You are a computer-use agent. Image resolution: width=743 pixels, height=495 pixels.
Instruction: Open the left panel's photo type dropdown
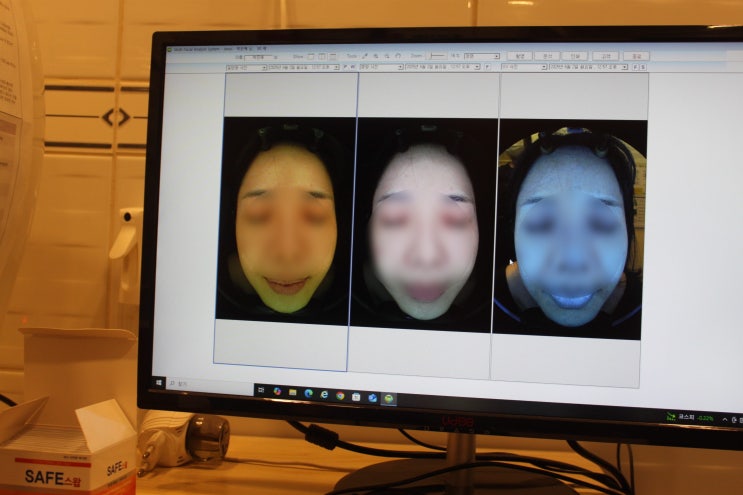point(246,68)
